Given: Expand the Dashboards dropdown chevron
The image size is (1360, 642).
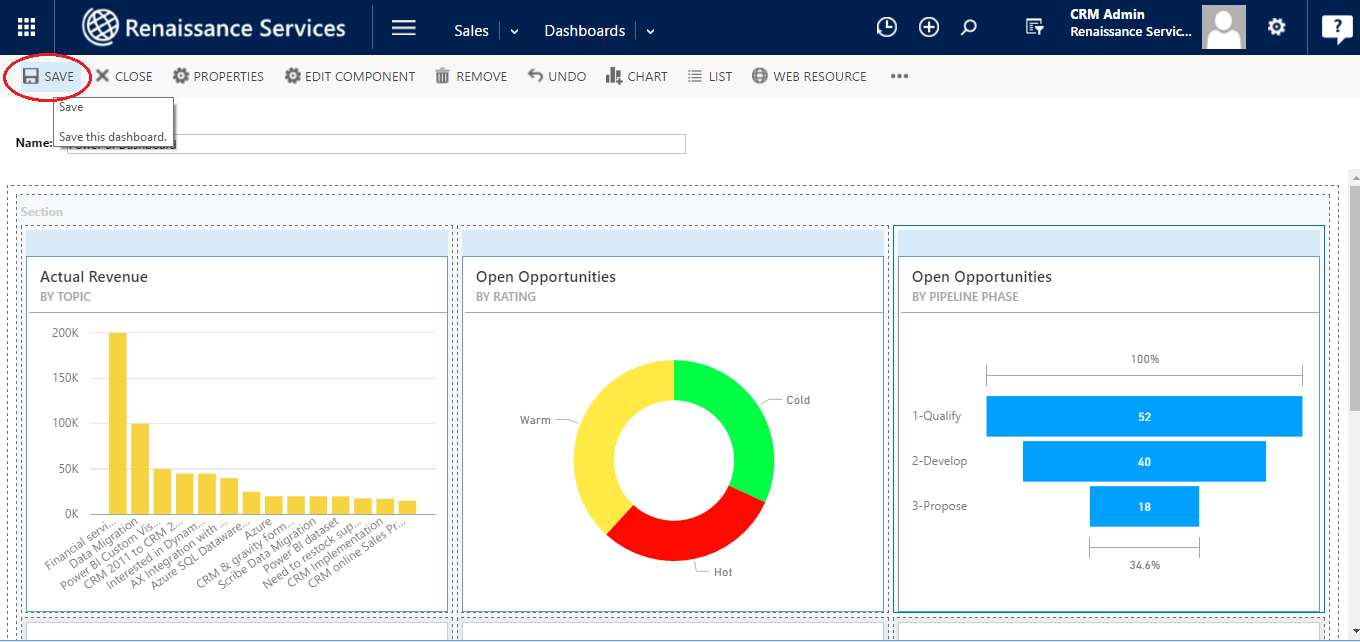Looking at the screenshot, I should click(x=650, y=31).
